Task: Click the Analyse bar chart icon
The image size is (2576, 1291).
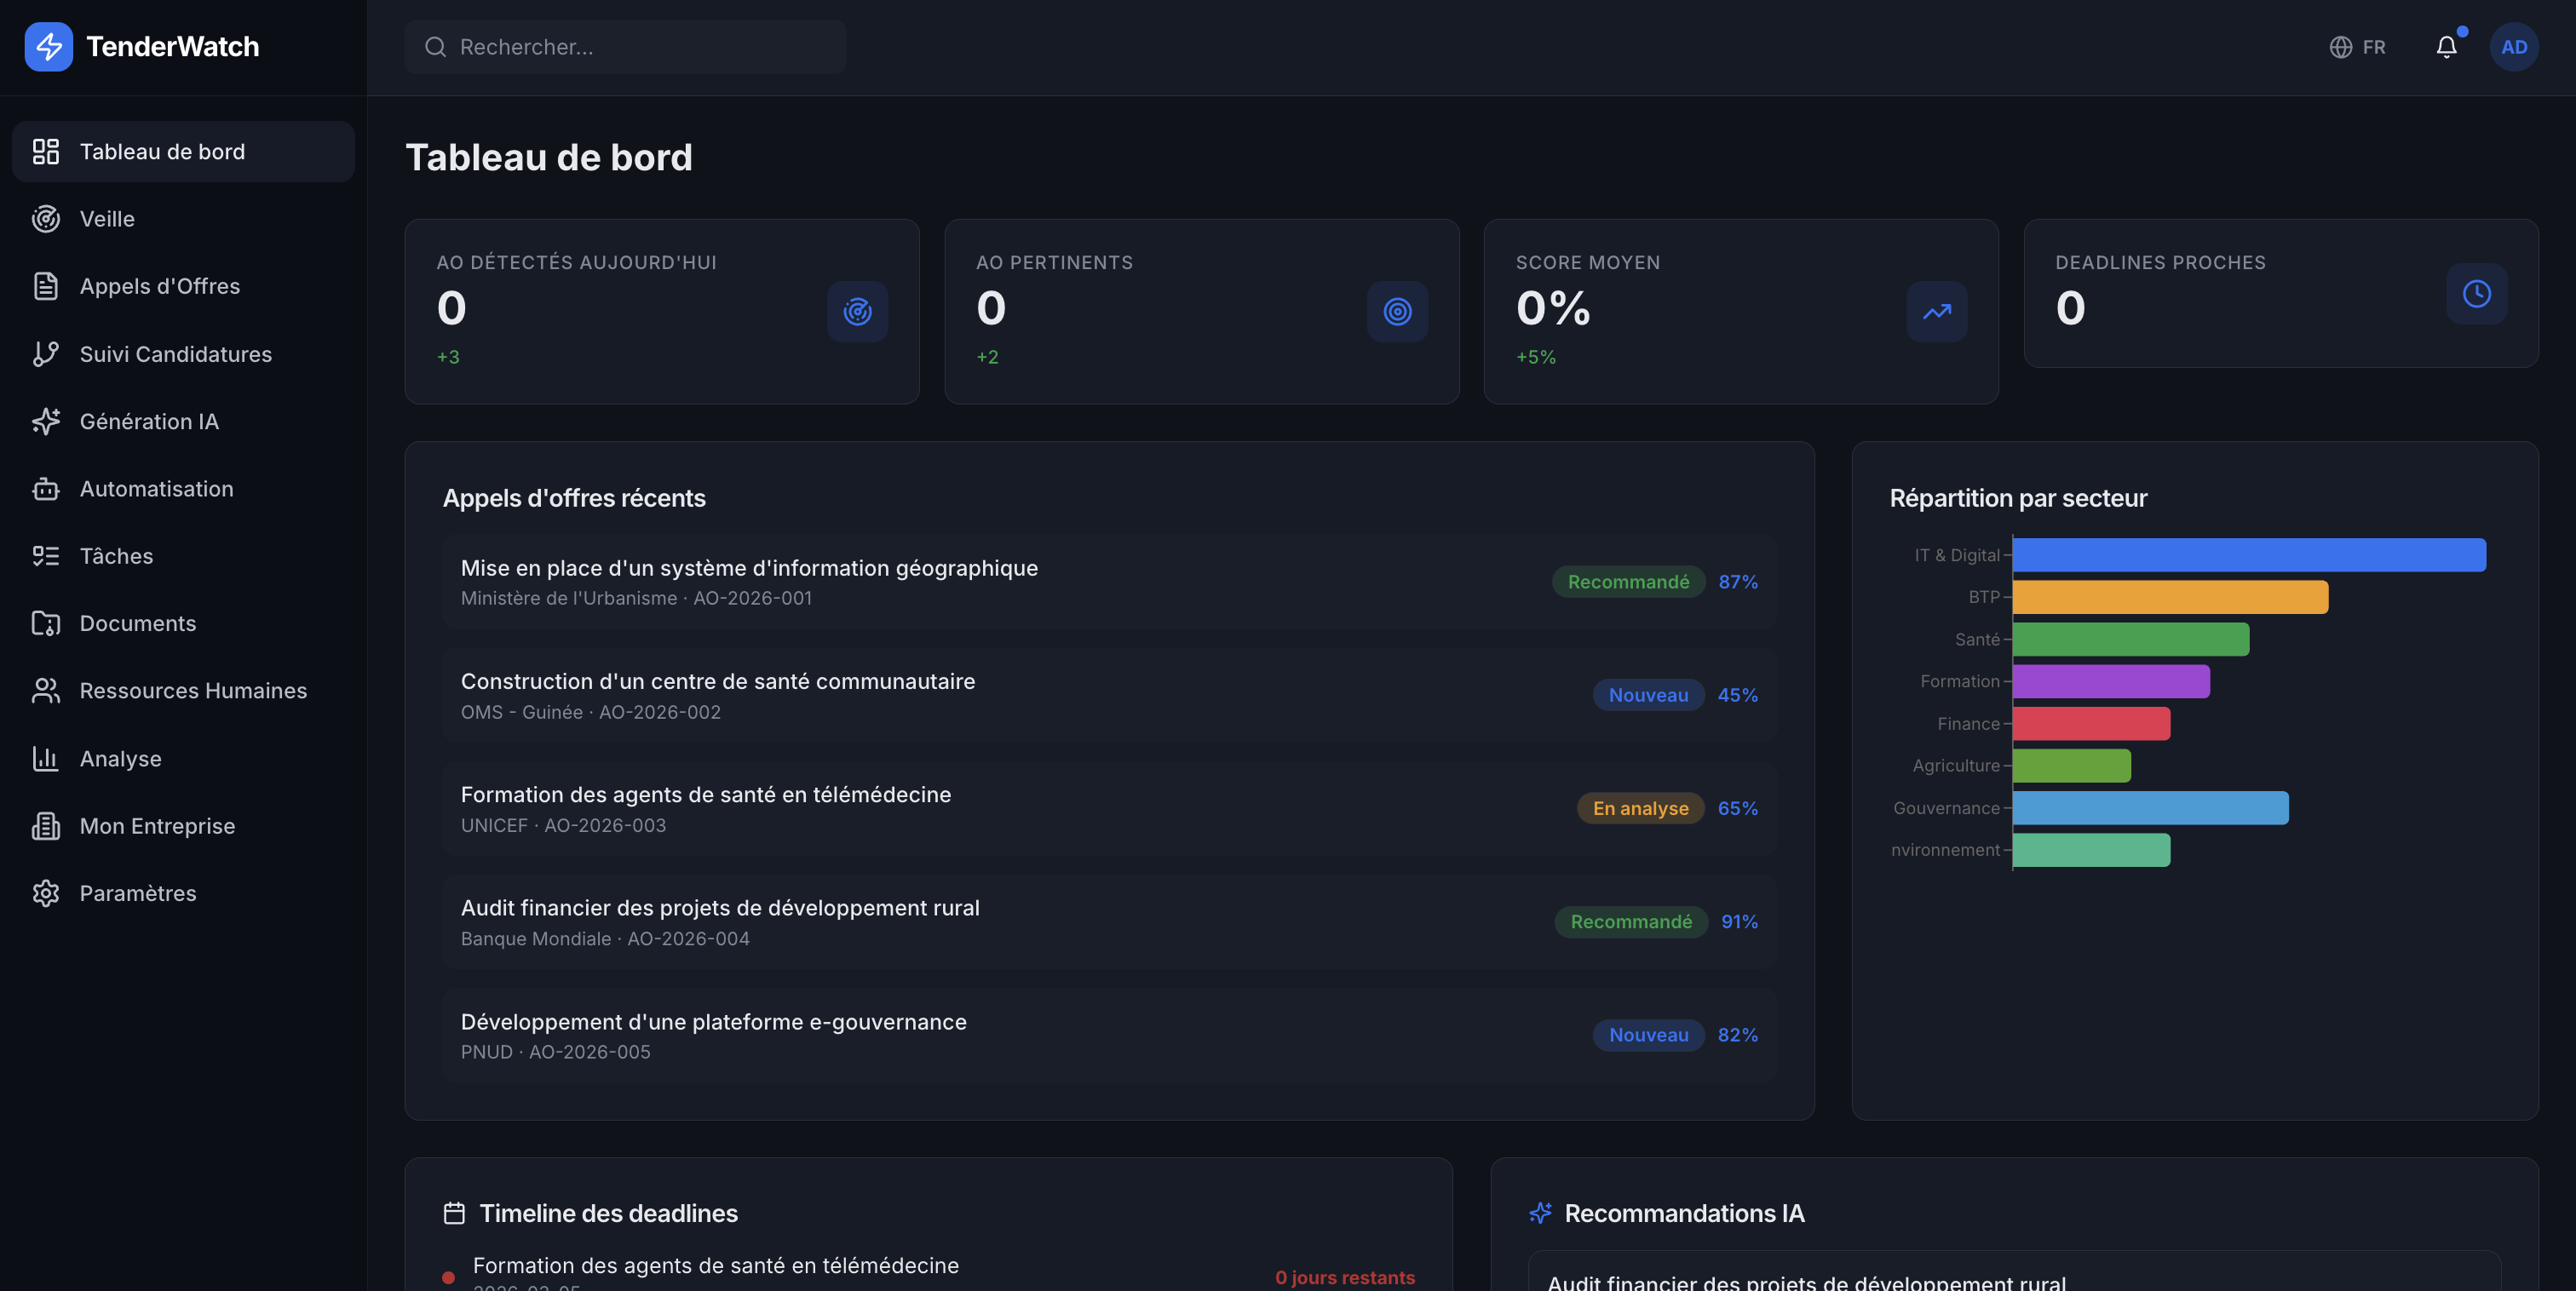Action: (46, 758)
